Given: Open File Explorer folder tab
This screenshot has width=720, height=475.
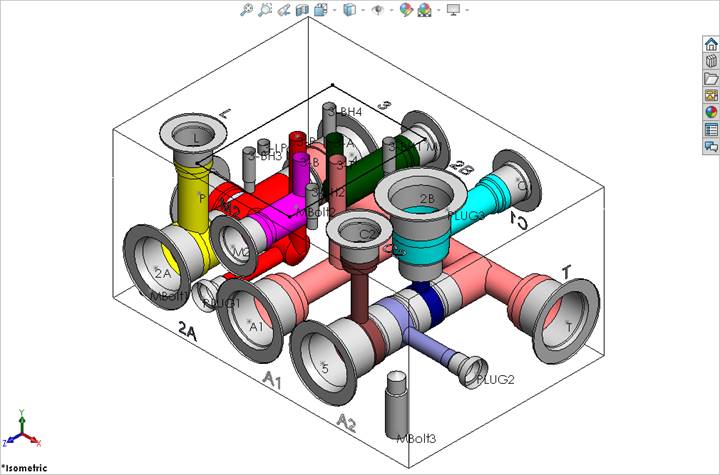Looking at the screenshot, I should click(x=711, y=78).
